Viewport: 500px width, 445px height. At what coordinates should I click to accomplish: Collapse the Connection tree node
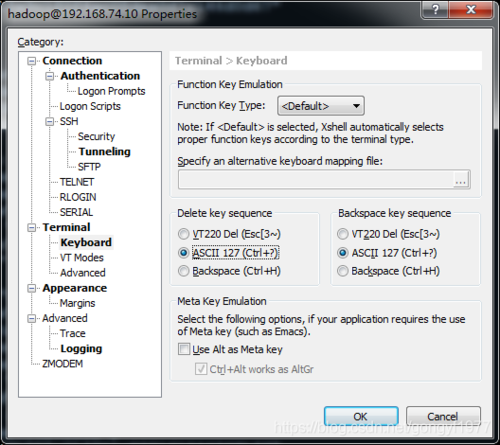(32, 61)
